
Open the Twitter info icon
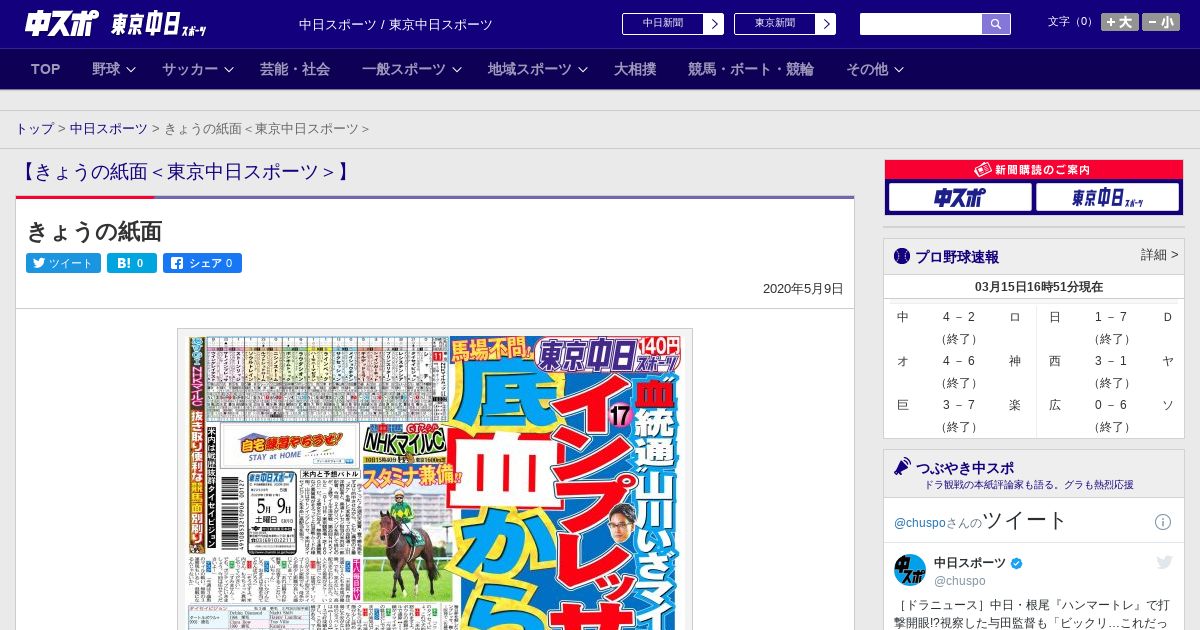1163,522
